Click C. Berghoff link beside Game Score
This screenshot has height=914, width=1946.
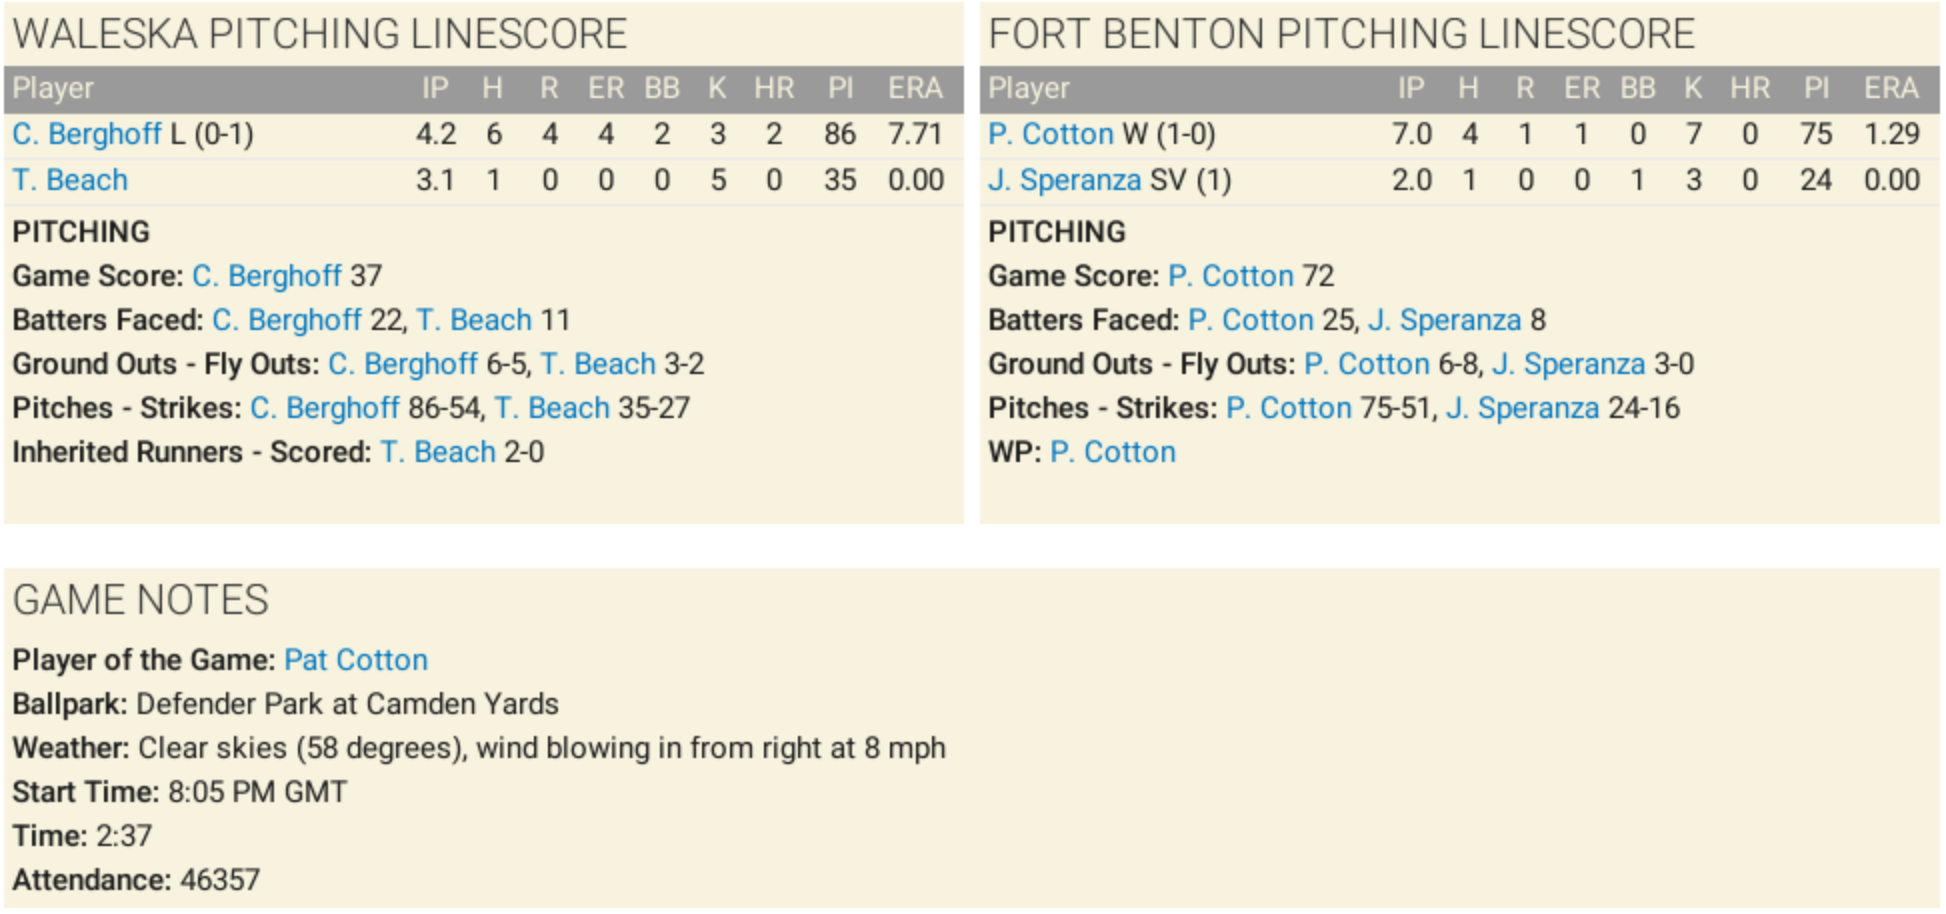(267, 276)
